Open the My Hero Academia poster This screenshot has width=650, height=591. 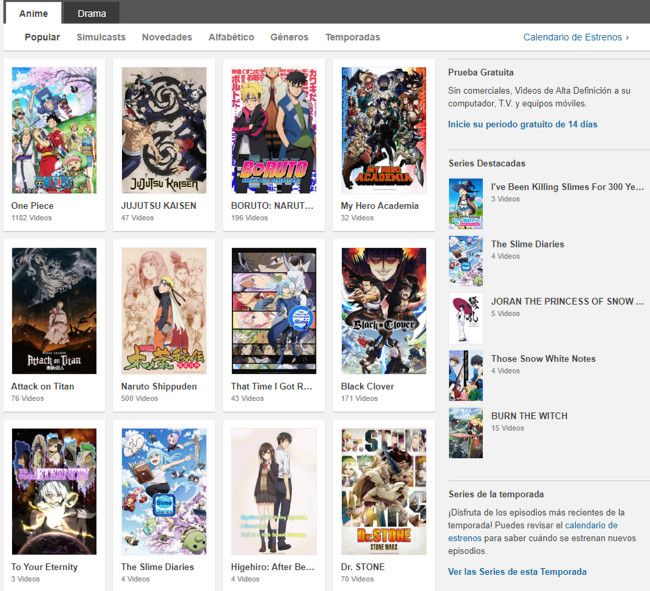click(383, 130)
